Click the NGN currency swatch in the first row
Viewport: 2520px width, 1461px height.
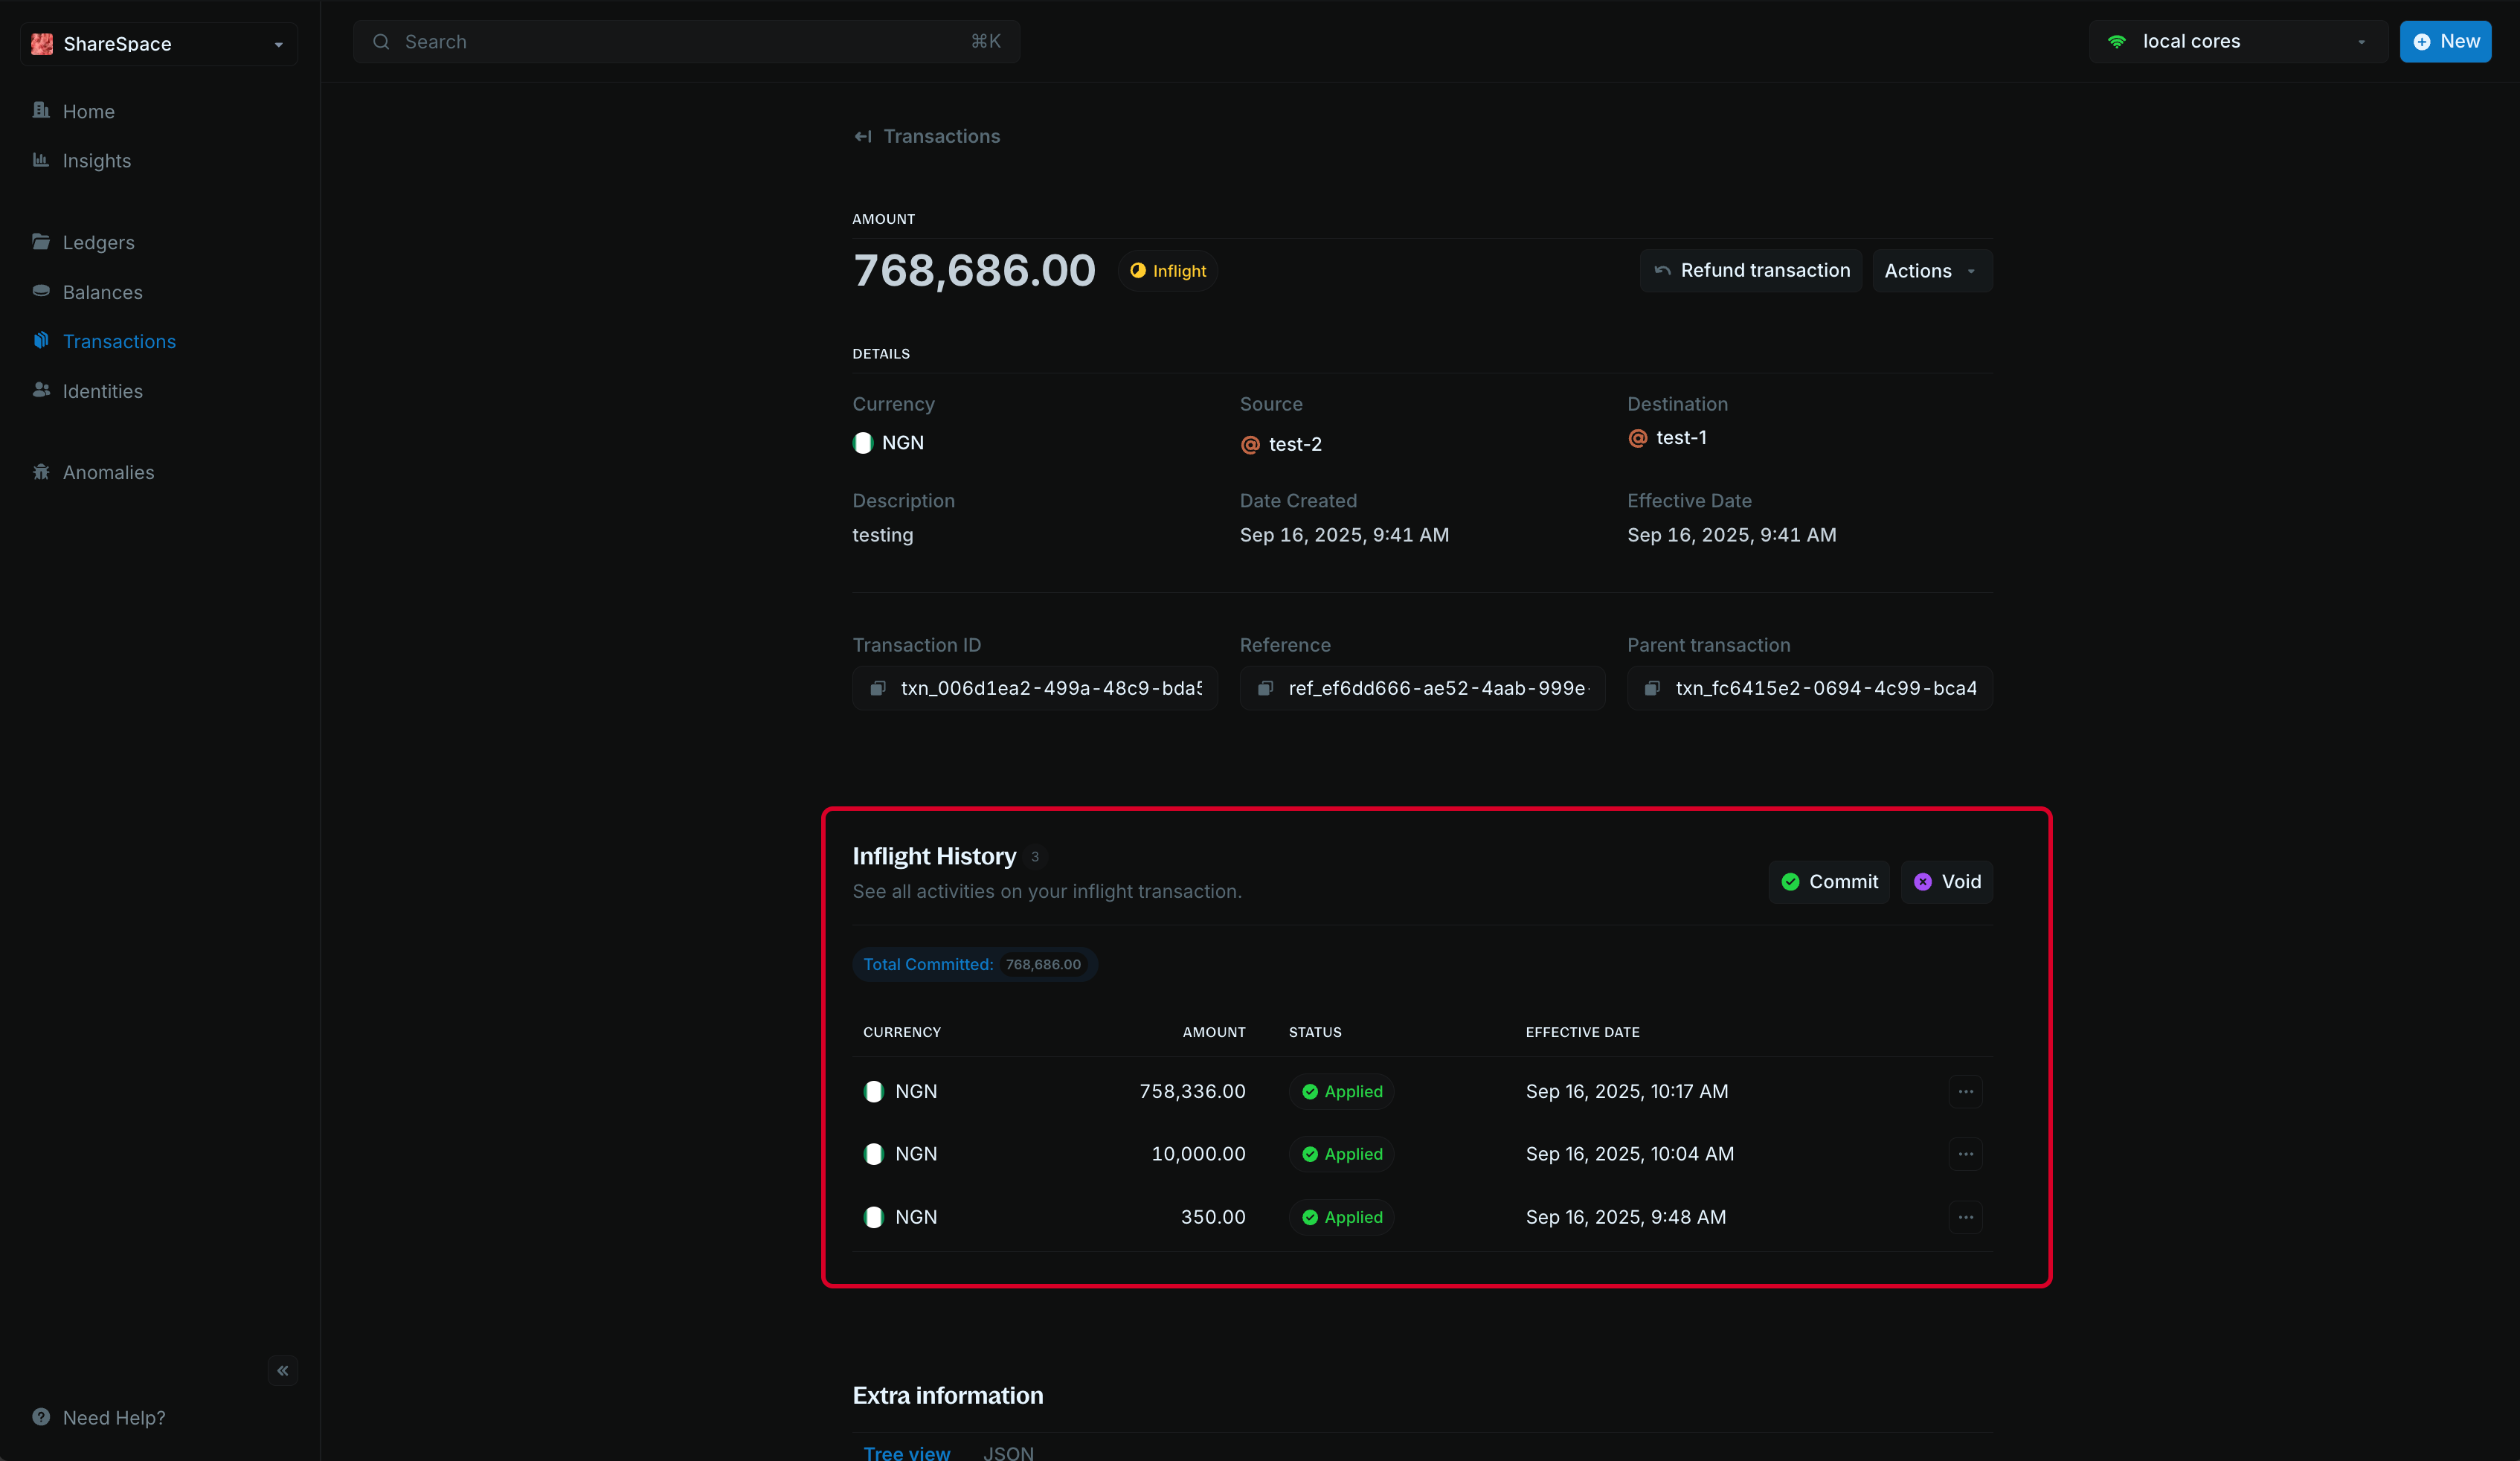[x=874, y=1091]
